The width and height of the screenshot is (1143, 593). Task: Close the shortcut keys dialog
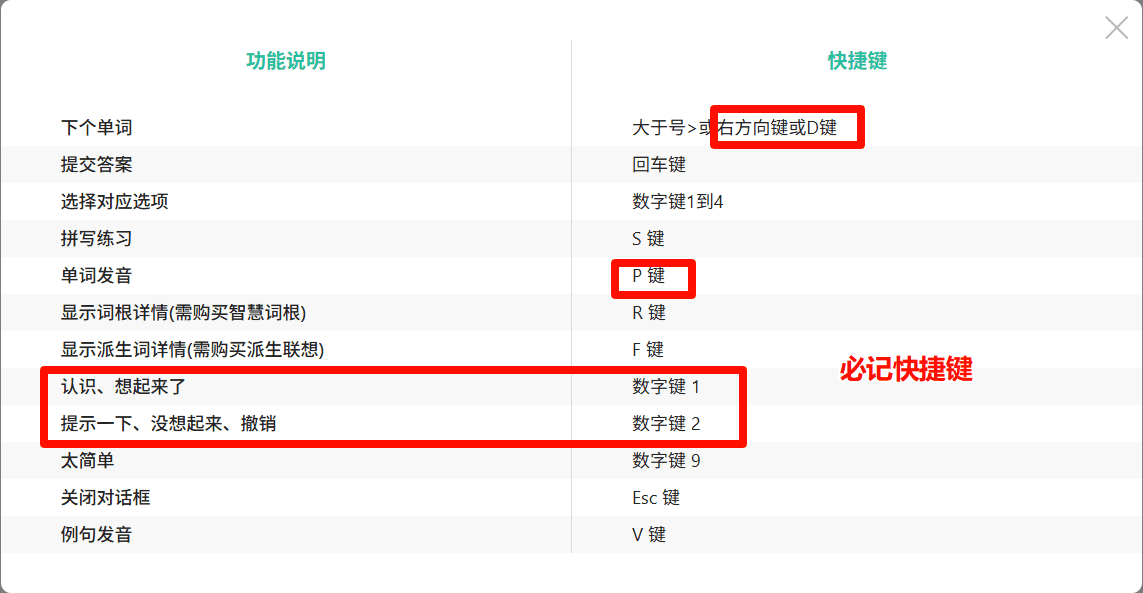(x=1116, y=28)
